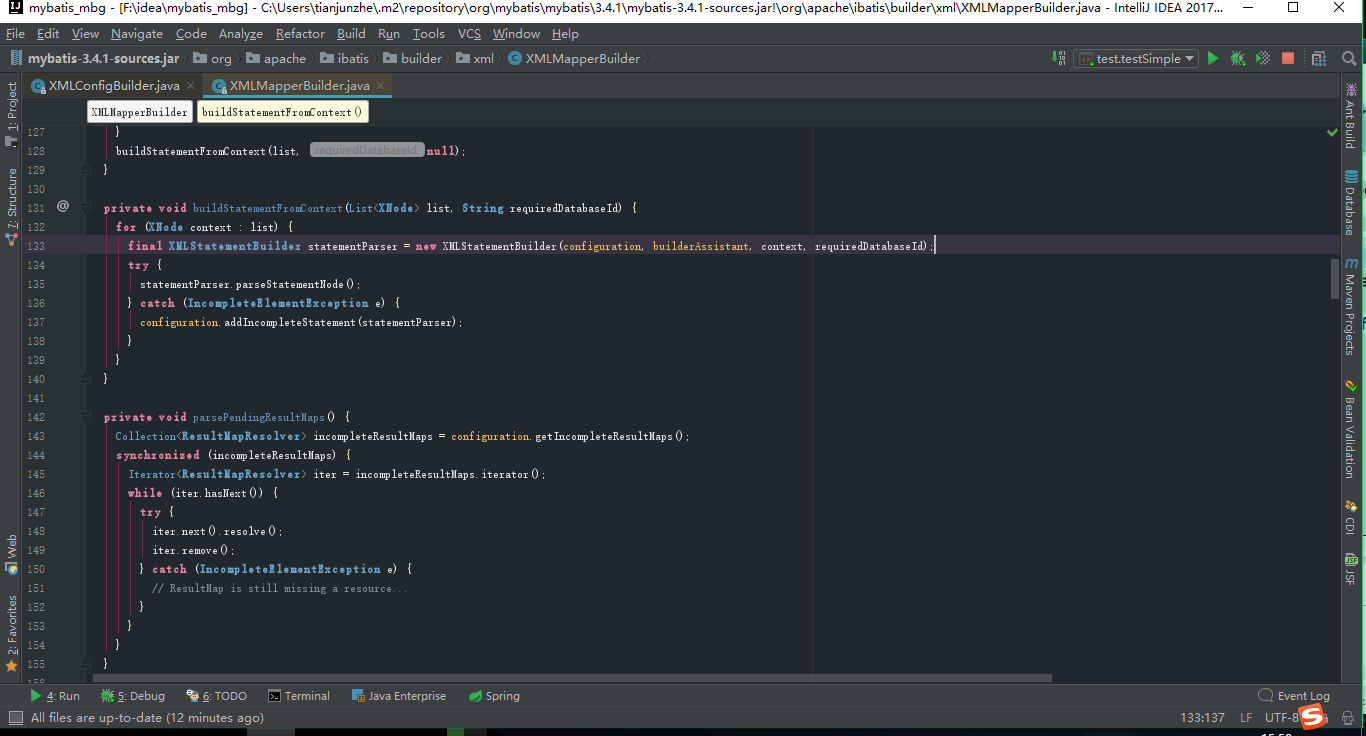Open the test.testSimple run configuration dropdown
The image size is (1366, 736).
[x=1188, y=58]
